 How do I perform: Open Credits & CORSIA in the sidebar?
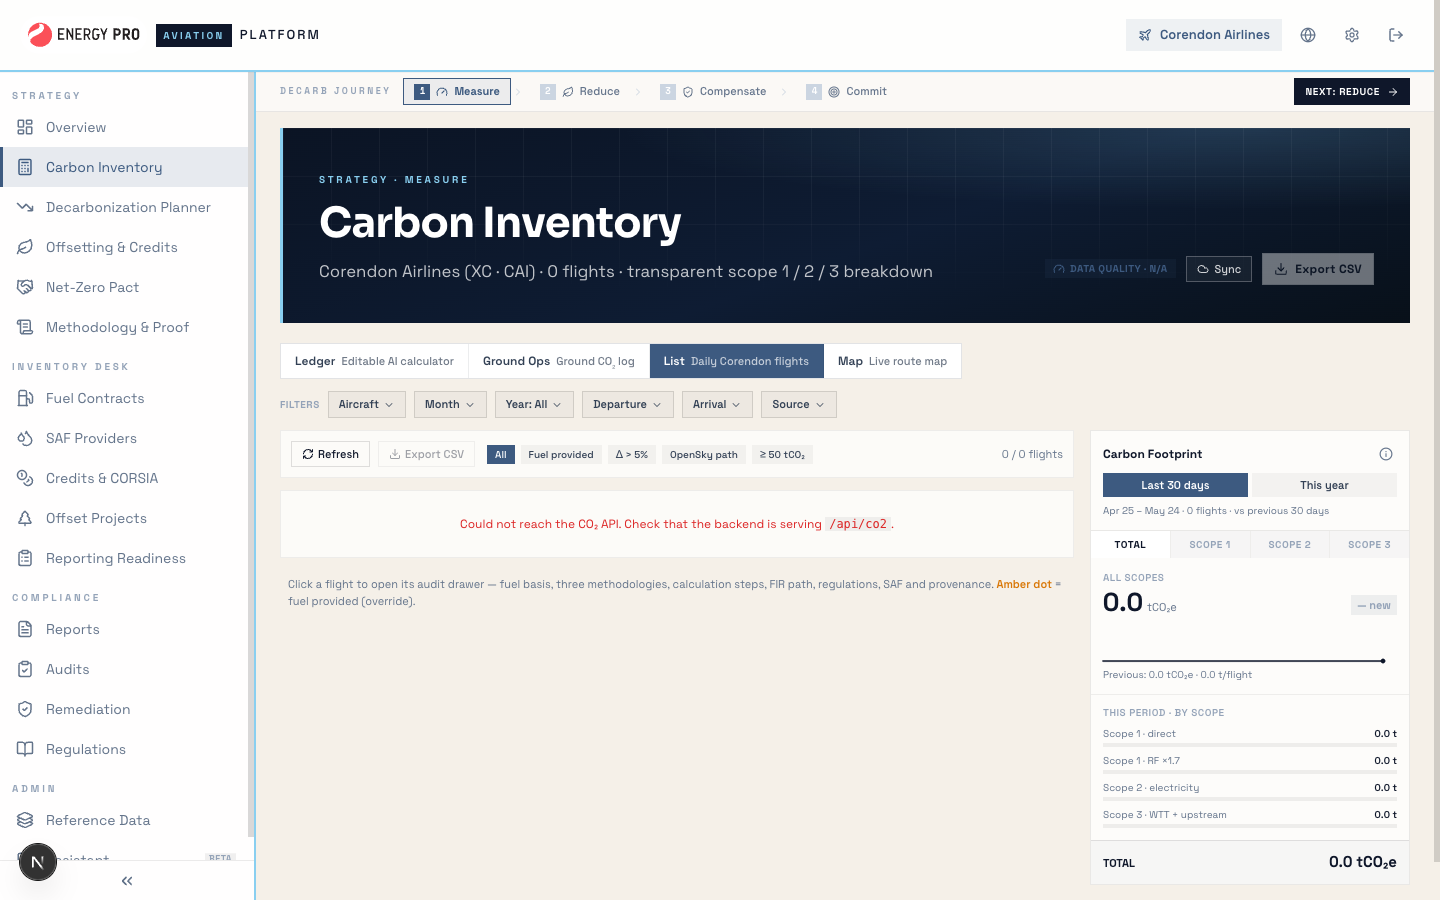124,478
